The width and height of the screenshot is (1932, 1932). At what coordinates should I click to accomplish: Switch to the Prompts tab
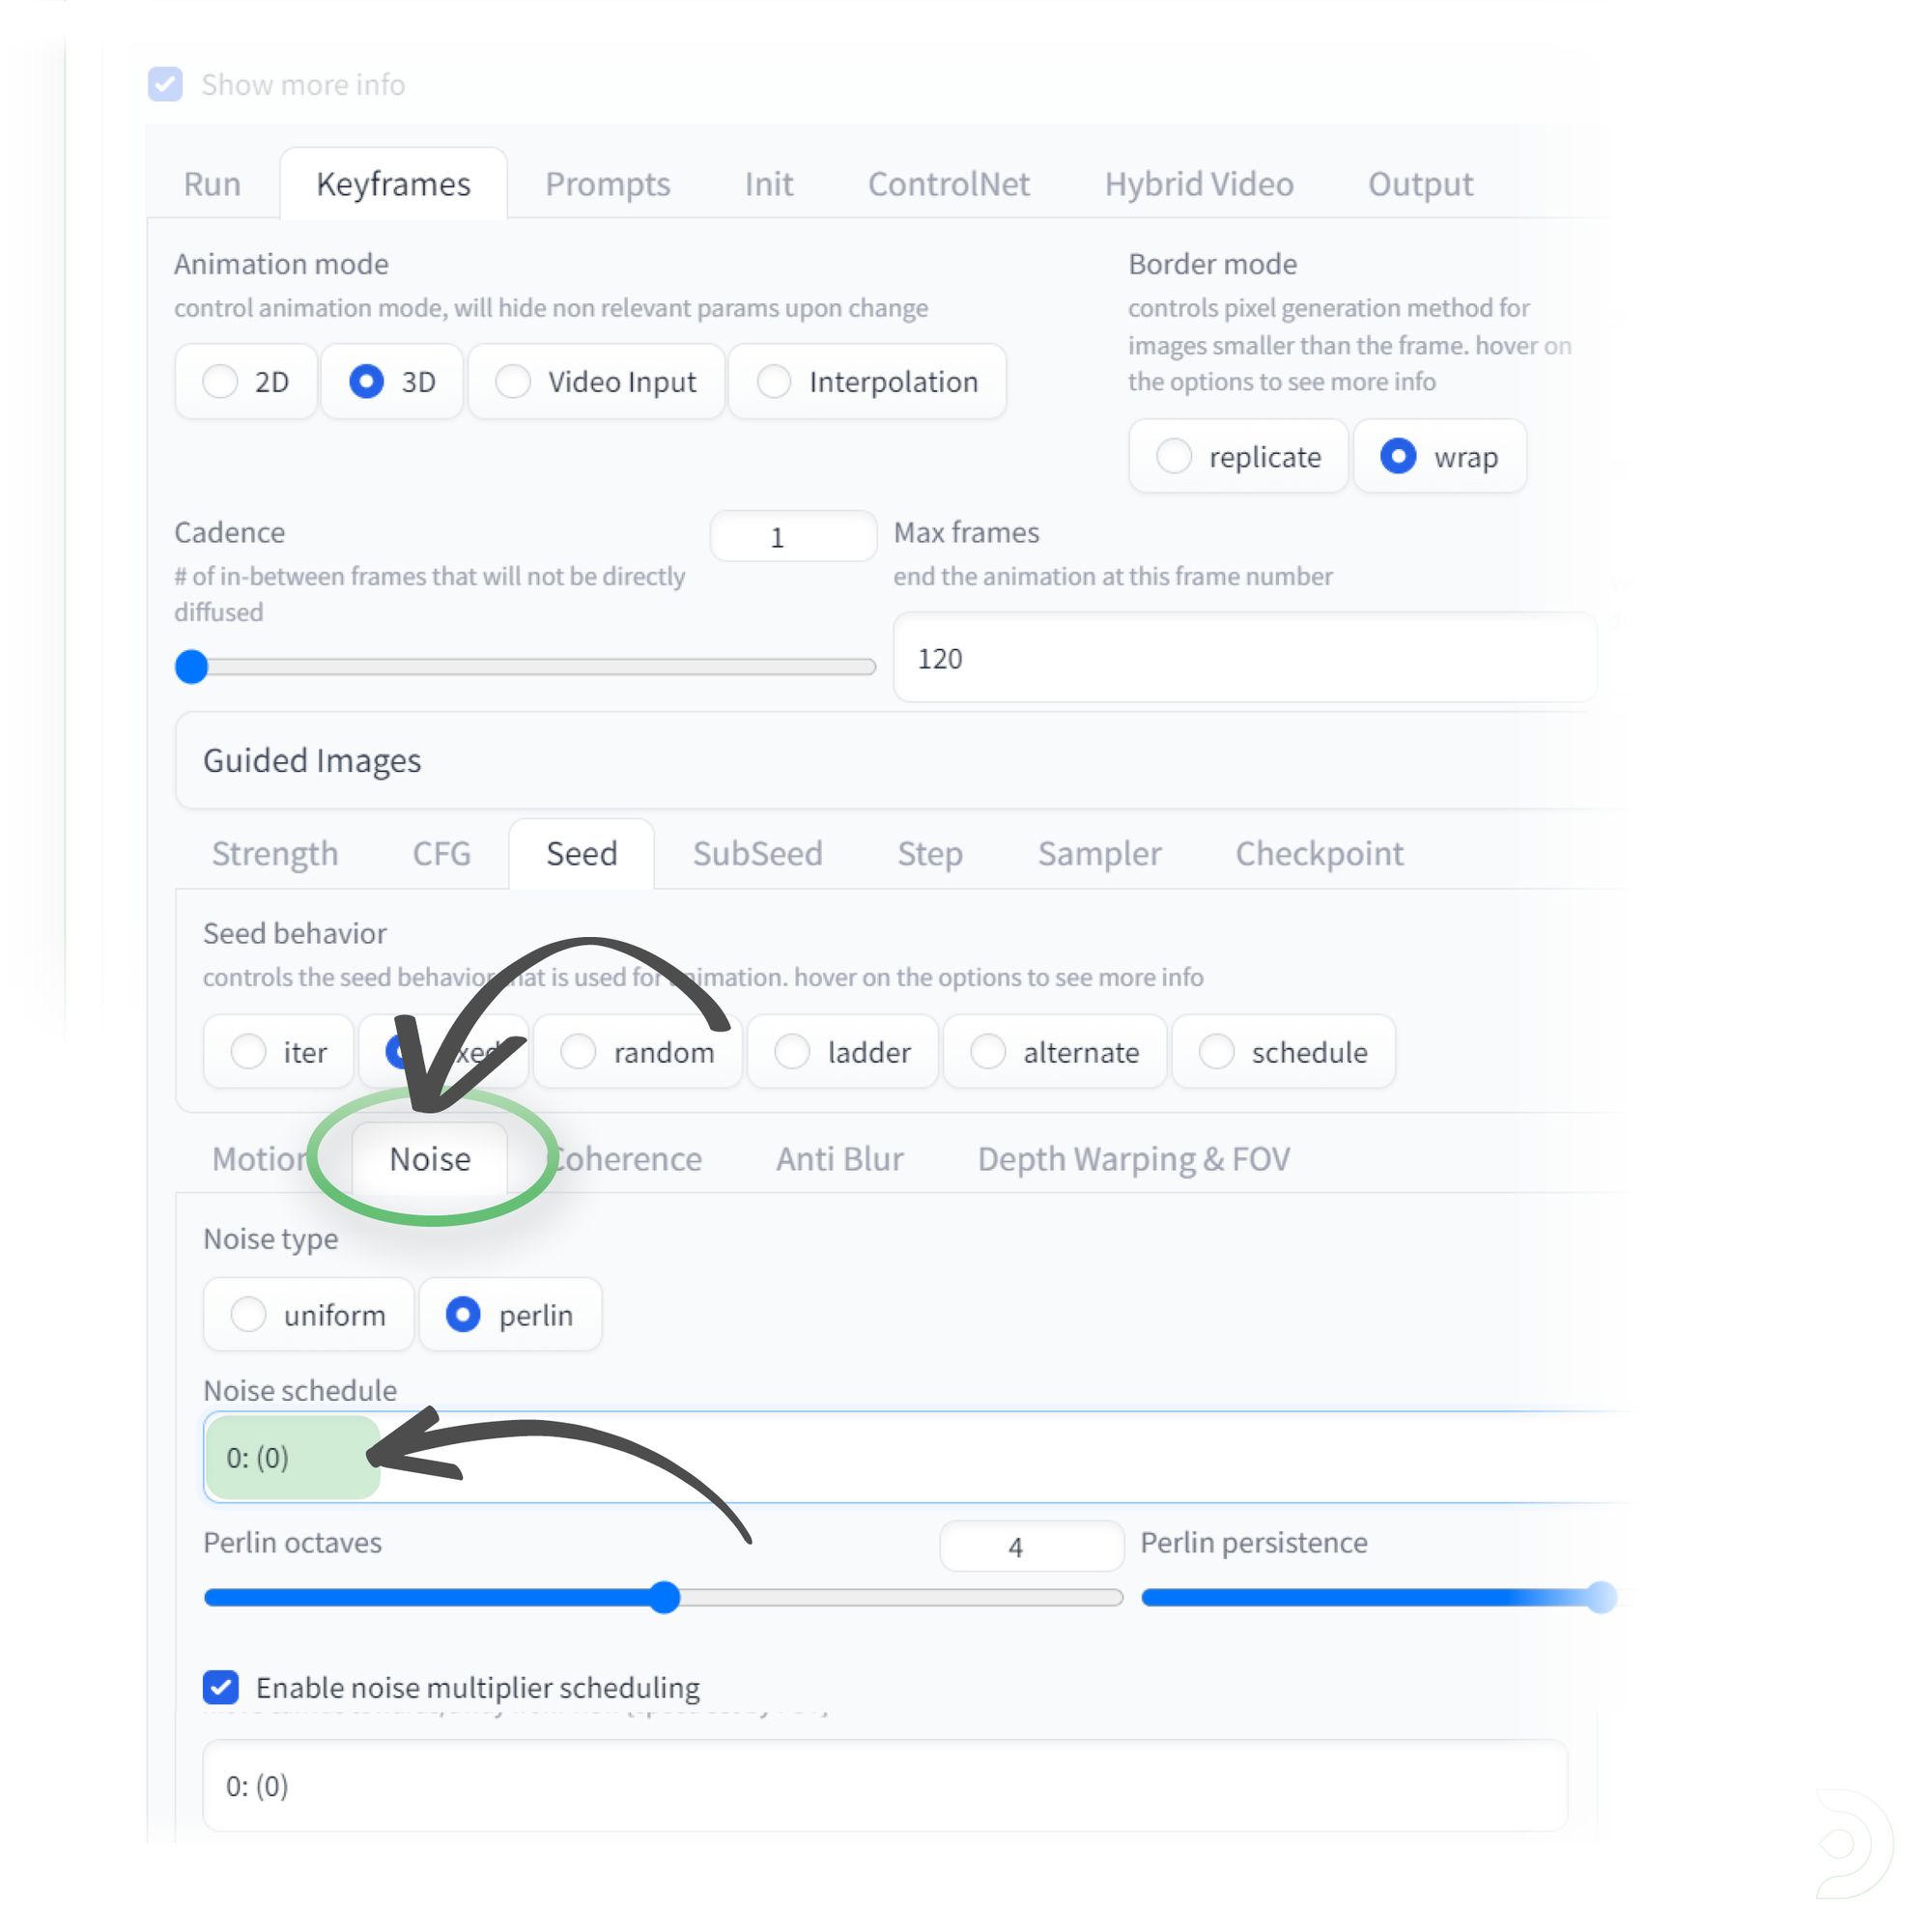pos(607,184)
